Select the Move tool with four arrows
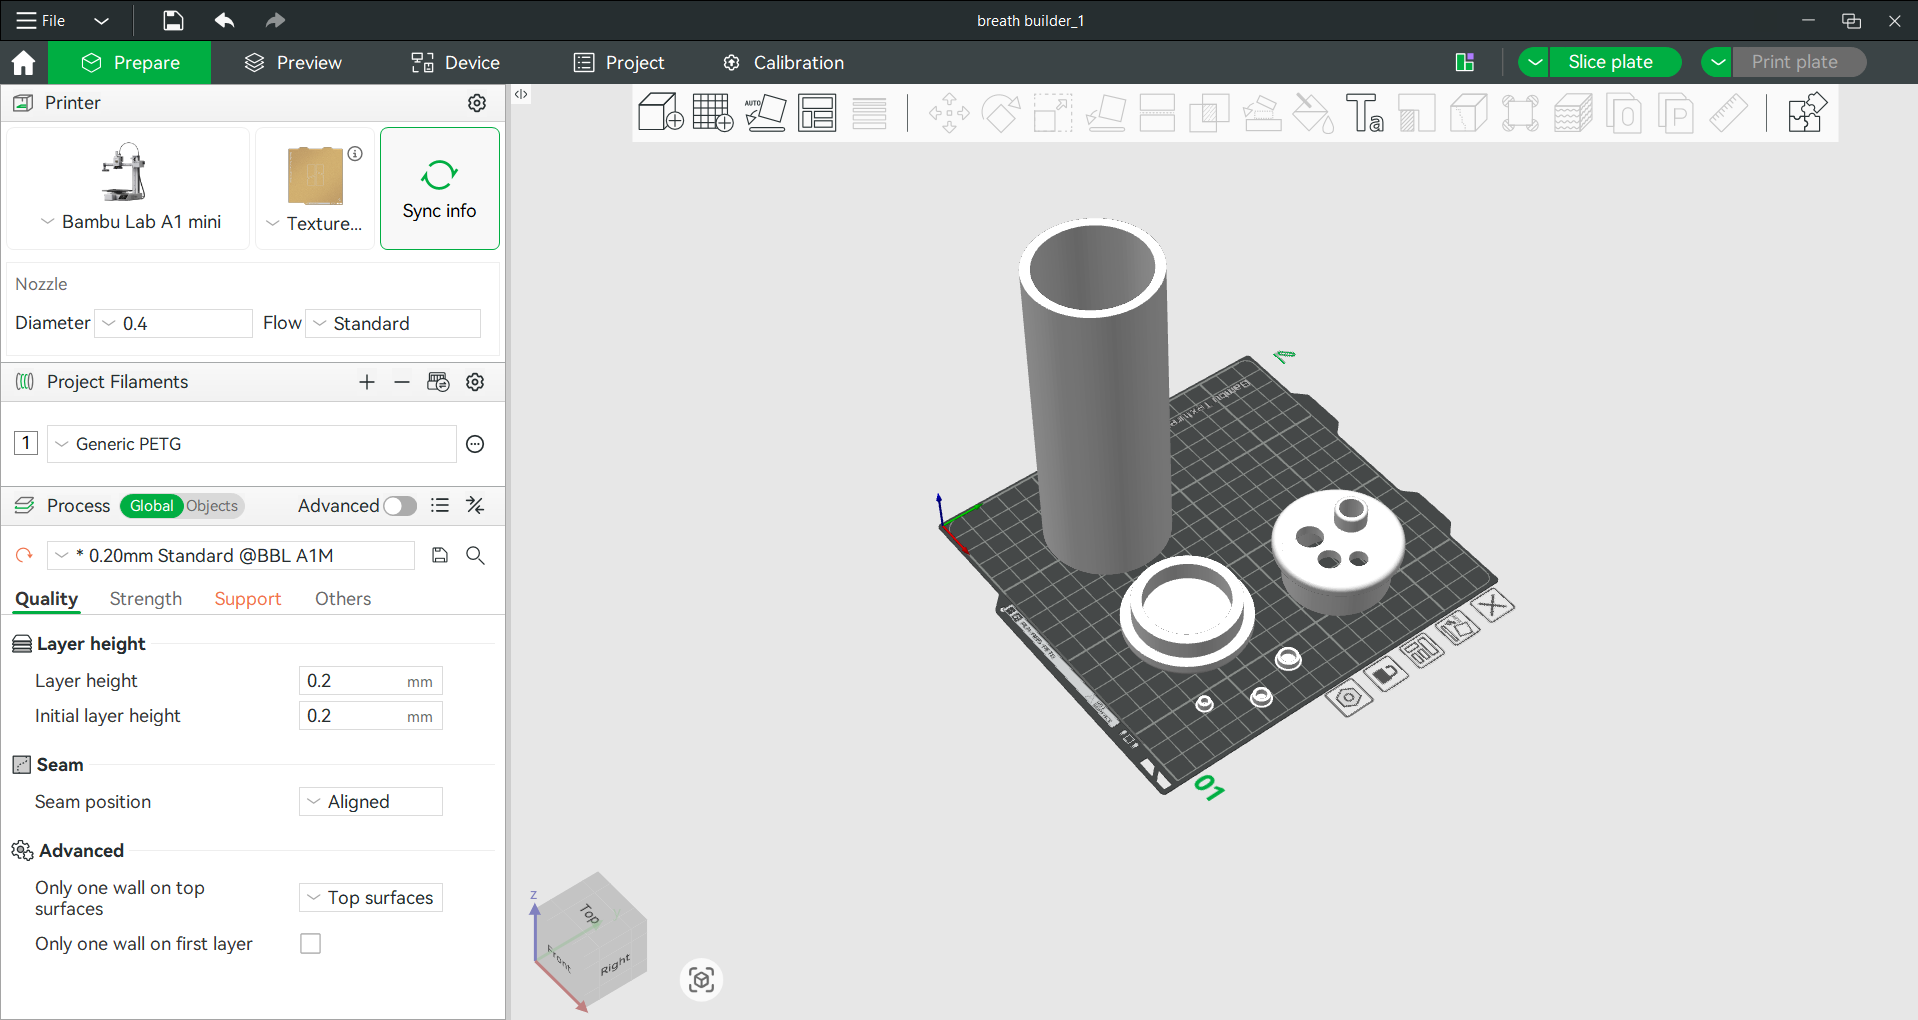Screen dimensions: 1918x1020 point(949,113)
